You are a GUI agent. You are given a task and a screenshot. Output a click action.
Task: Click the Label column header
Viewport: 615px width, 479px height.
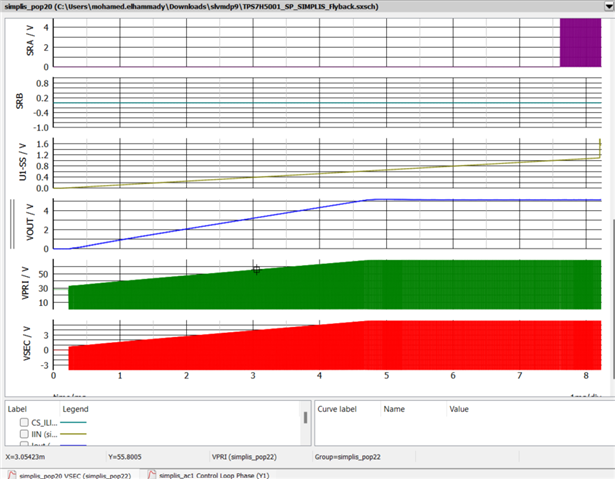17,409
